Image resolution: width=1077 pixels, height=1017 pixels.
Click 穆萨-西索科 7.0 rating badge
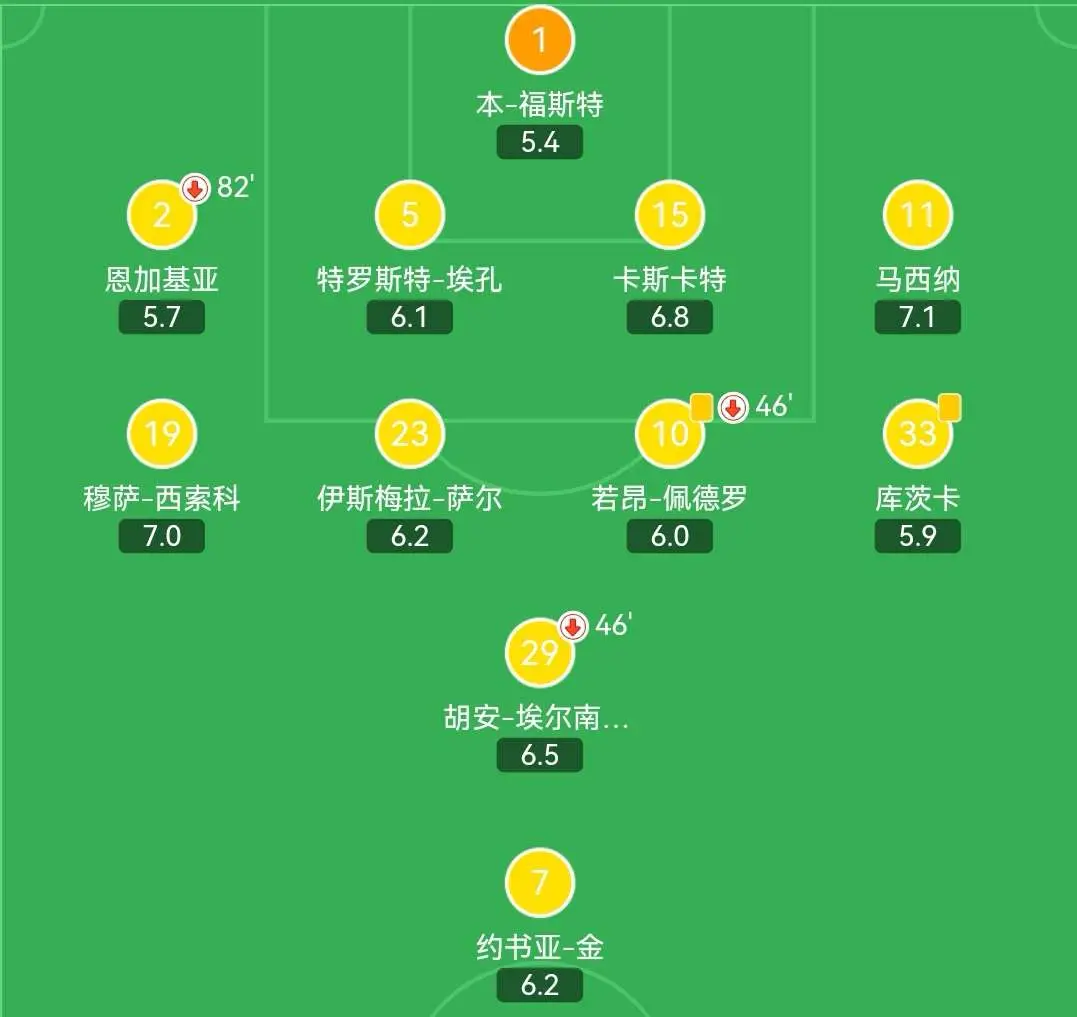pyautogui.click(x=162, y=536)
